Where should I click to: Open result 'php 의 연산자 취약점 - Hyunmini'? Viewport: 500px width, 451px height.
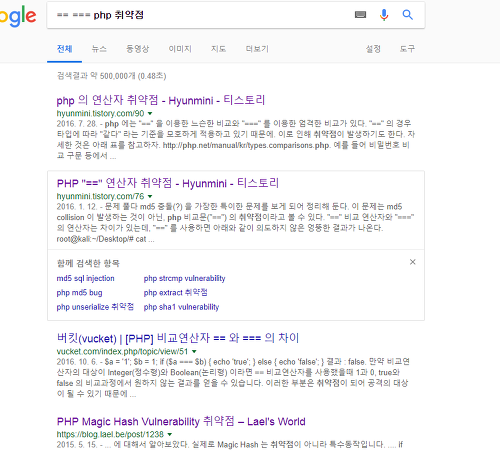(161, 100)
